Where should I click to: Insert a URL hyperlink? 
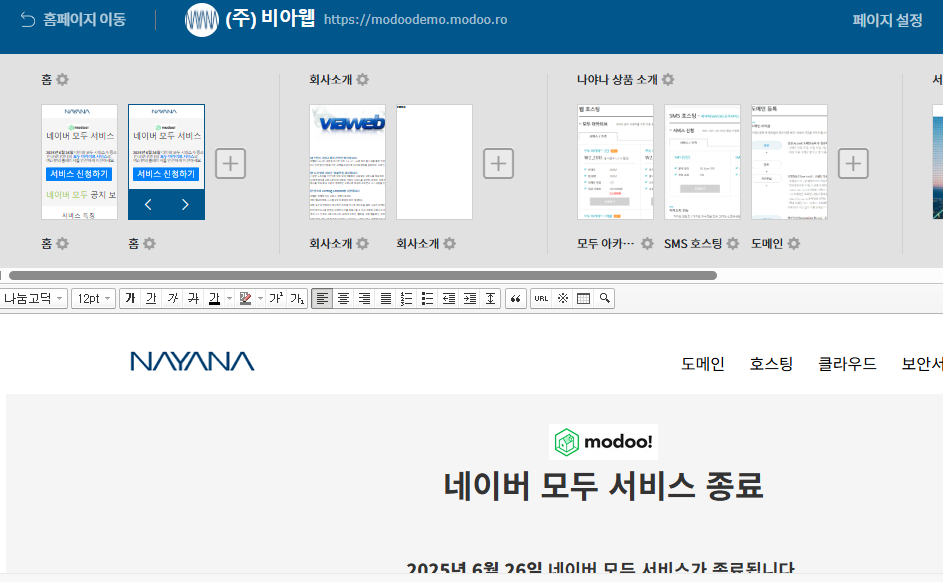pos(541,298)
